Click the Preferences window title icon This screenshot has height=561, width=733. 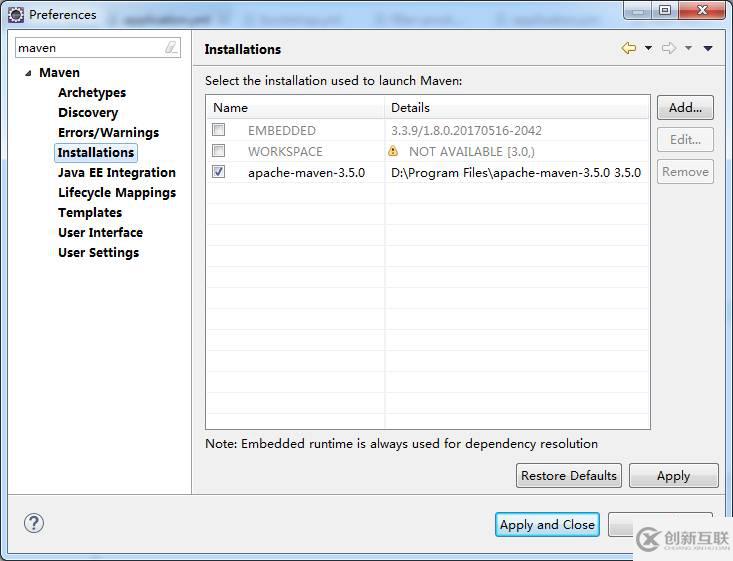pyautogui.click(x=16, y=14)
